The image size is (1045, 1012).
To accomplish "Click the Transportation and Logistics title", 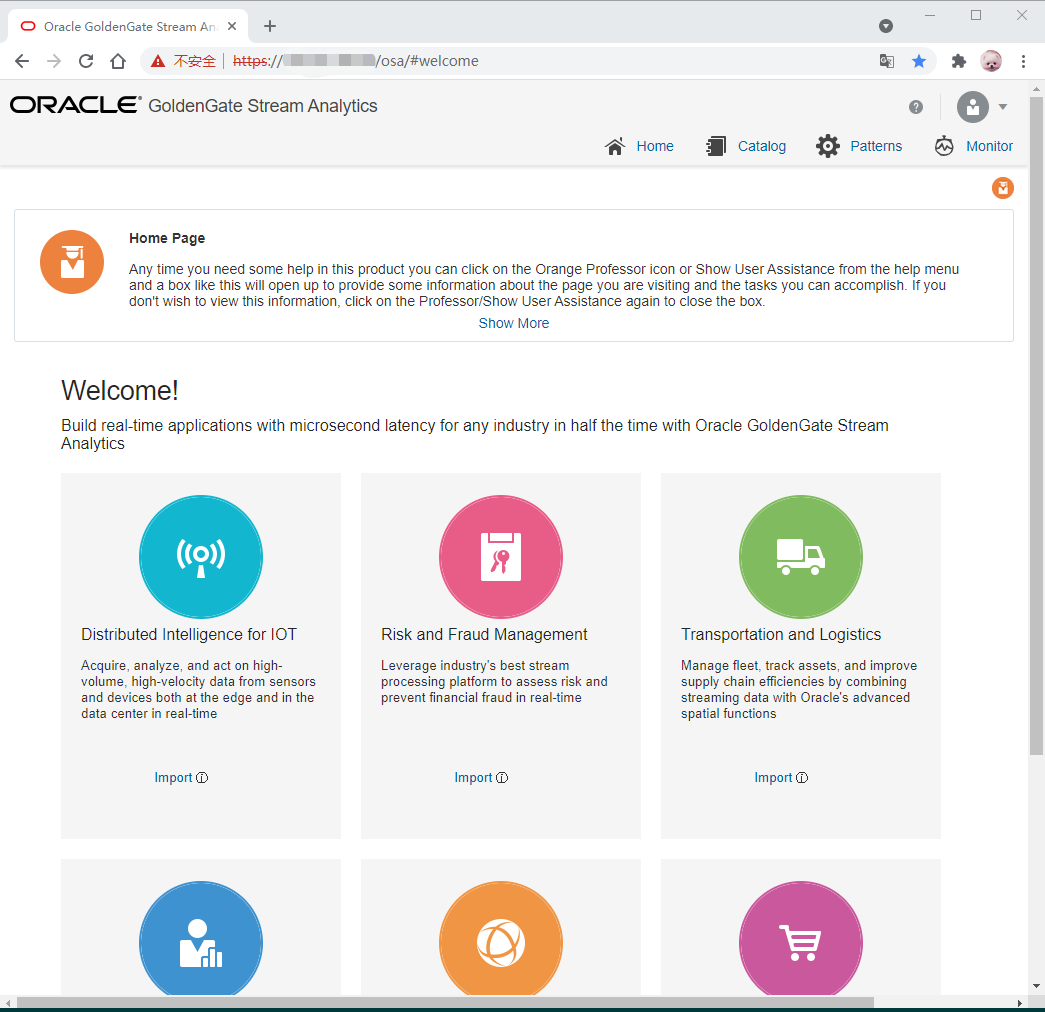I will click(780, 634).
